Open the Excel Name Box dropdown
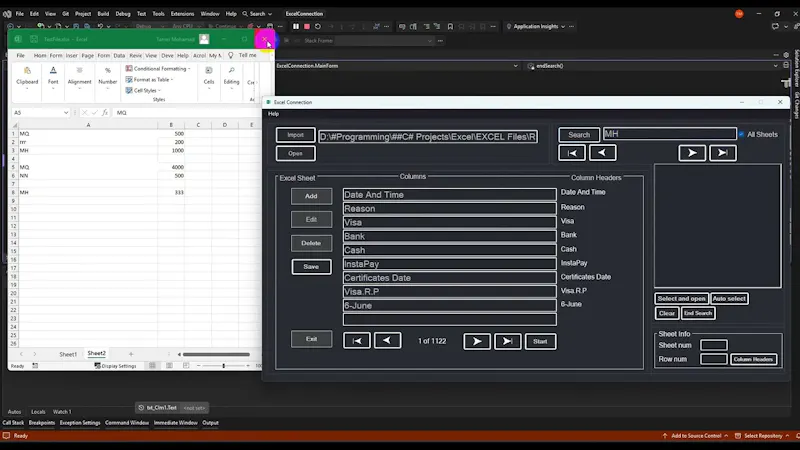 66,113
